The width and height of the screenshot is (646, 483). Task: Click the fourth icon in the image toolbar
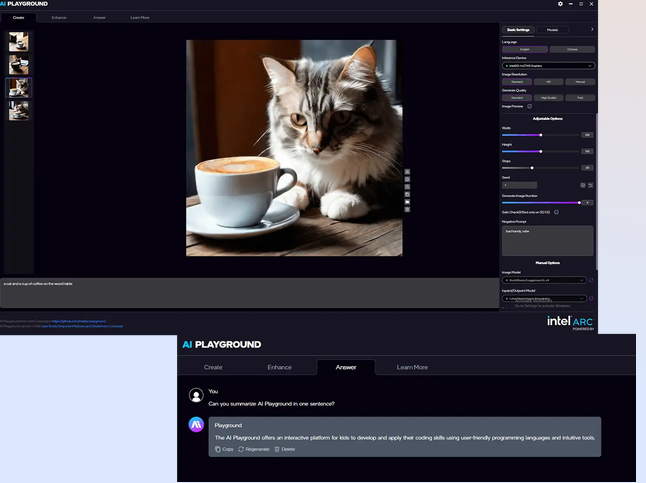pos(407,194)
